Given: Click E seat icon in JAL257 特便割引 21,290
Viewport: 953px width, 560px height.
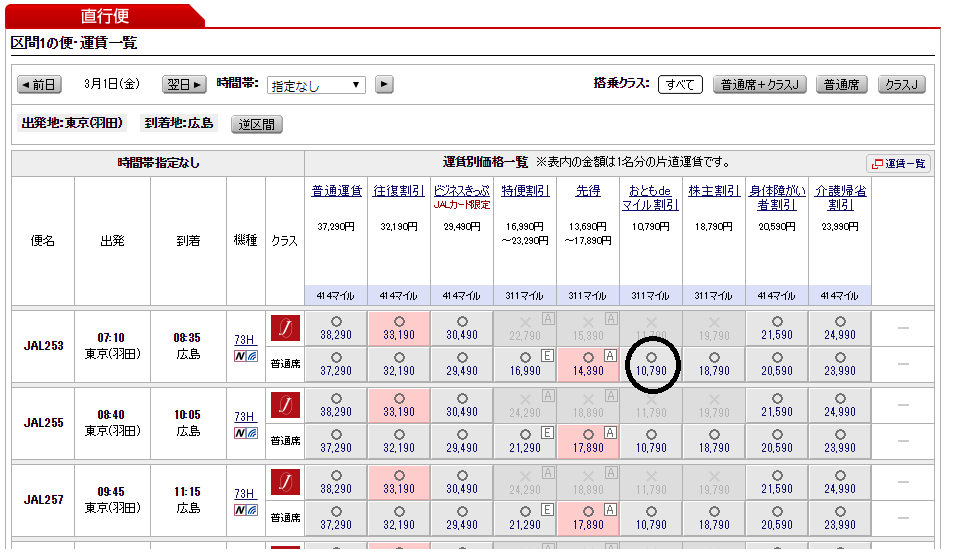Looking at the screenshot, I should click(x=547, y=510).
